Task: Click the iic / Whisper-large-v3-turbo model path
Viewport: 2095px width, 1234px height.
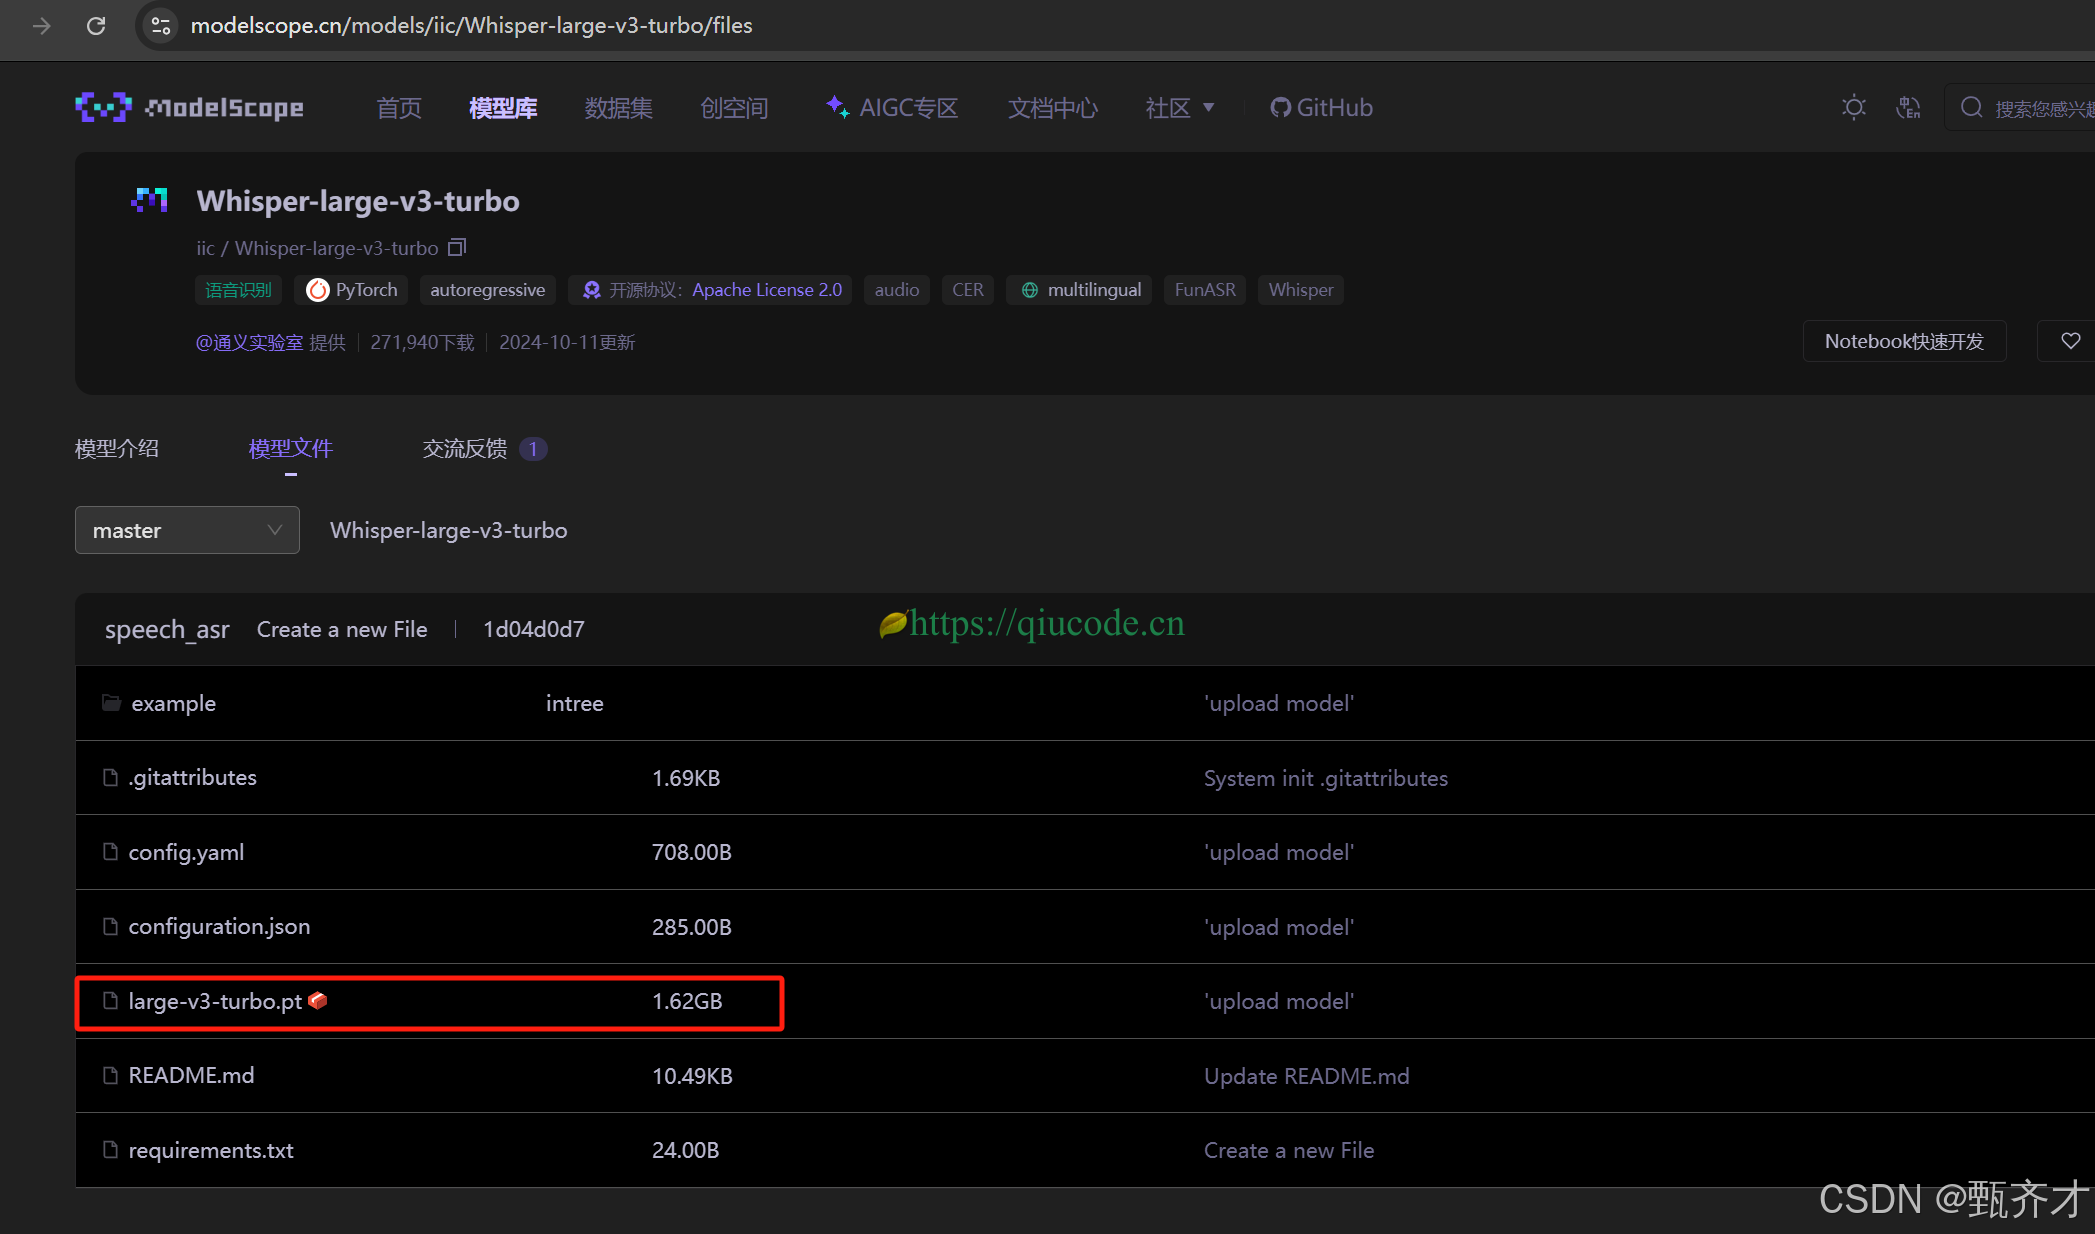Action: point(317,248)
